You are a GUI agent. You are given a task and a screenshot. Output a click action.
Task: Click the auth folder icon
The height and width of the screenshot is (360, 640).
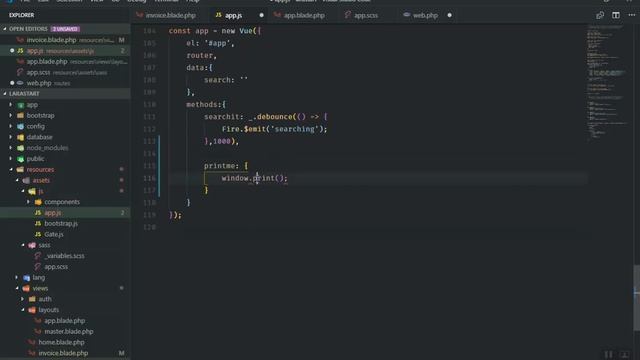point(32,299)
